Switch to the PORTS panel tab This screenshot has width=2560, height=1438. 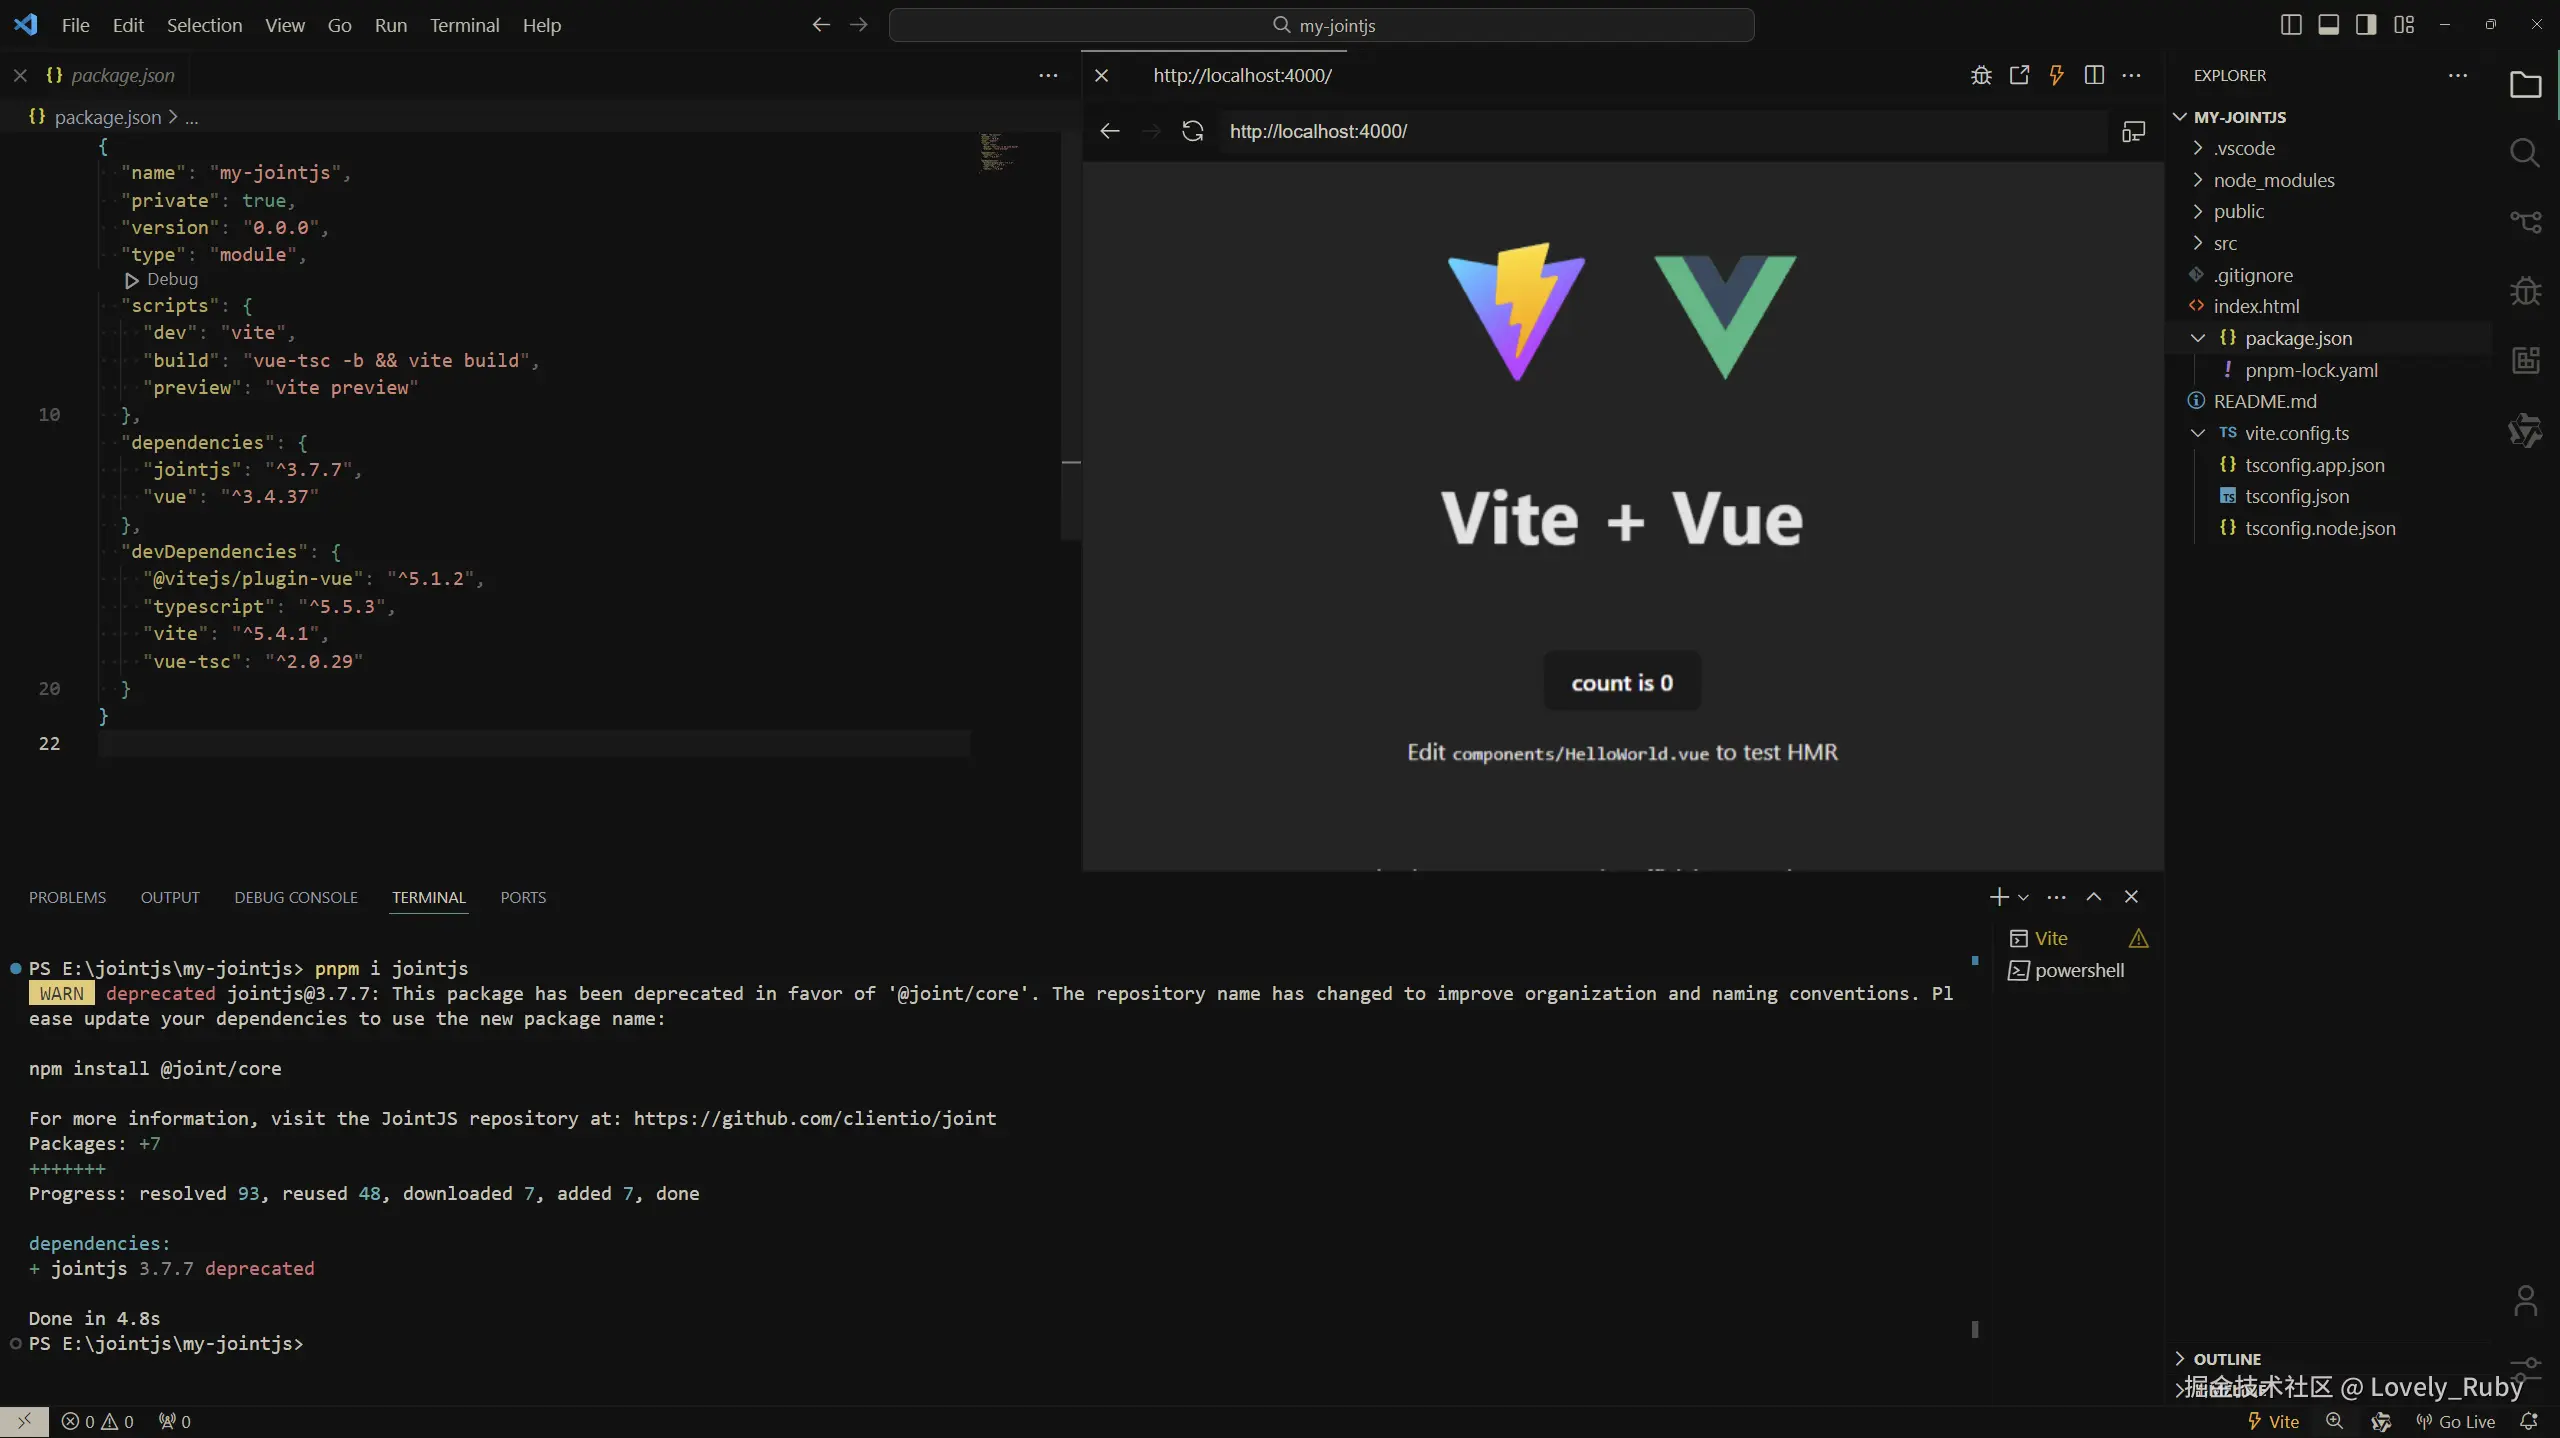tap(523, 897)
